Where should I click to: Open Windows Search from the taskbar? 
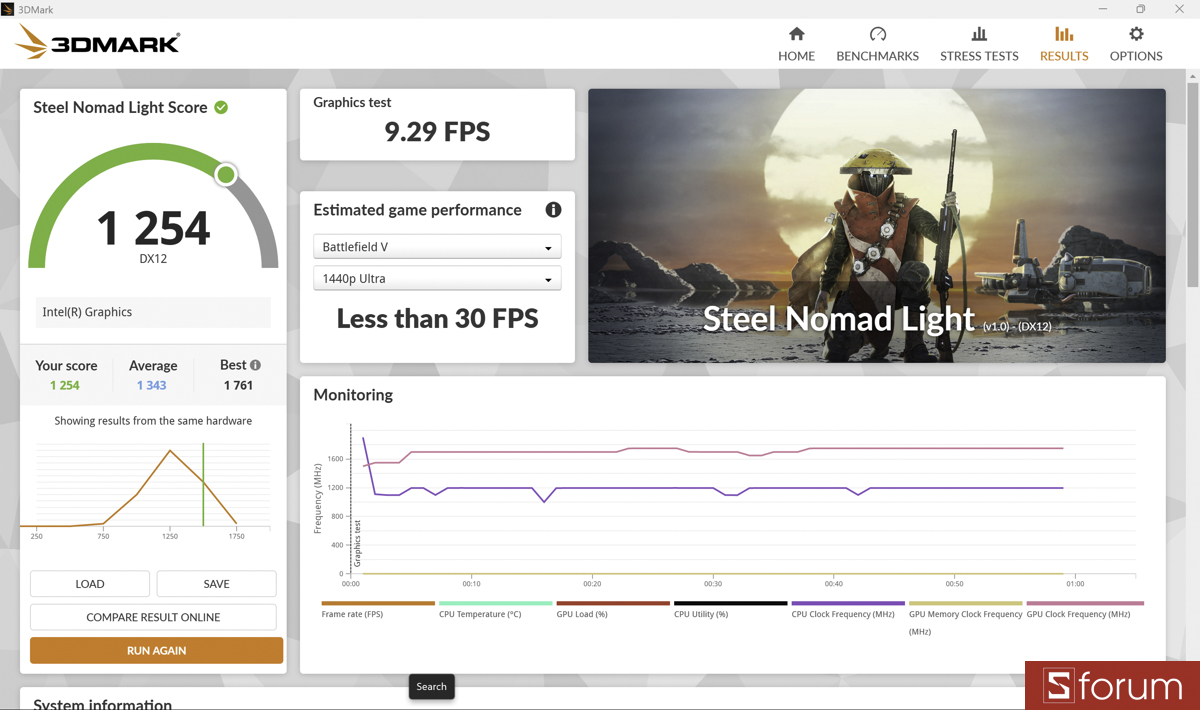click(x=431, y=686)
